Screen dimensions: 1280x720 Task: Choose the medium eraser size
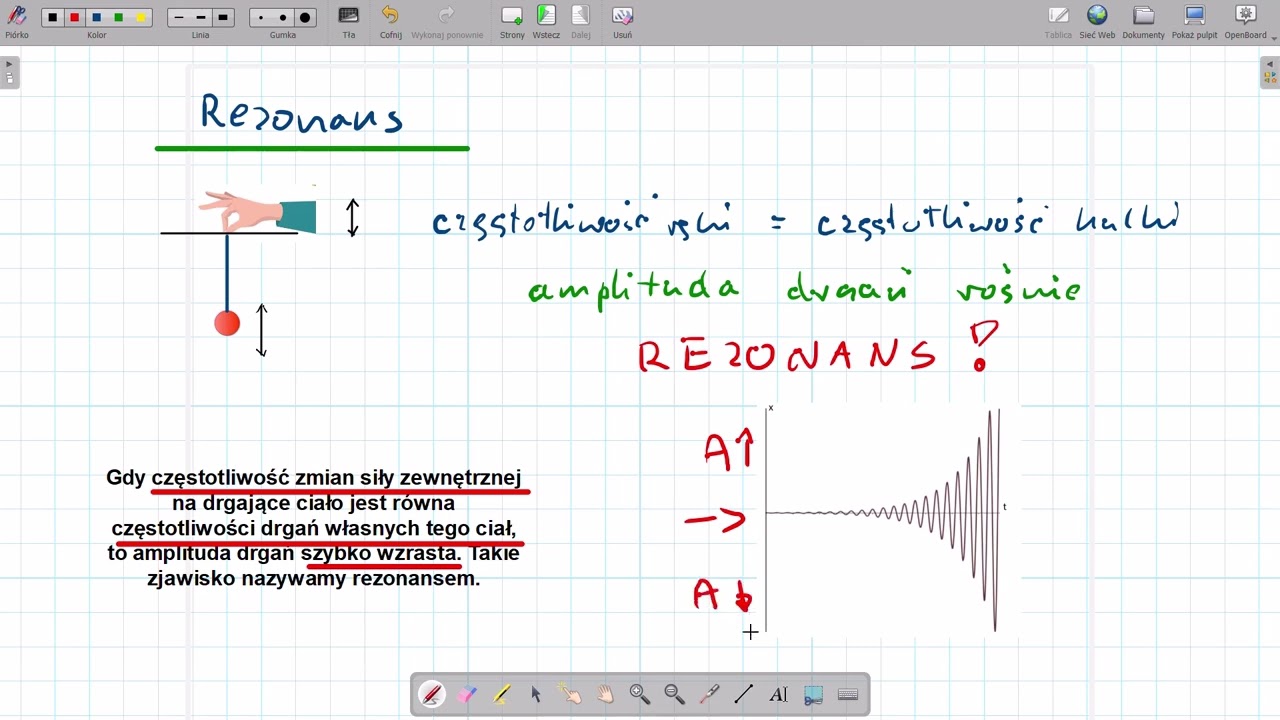[283, 18]
